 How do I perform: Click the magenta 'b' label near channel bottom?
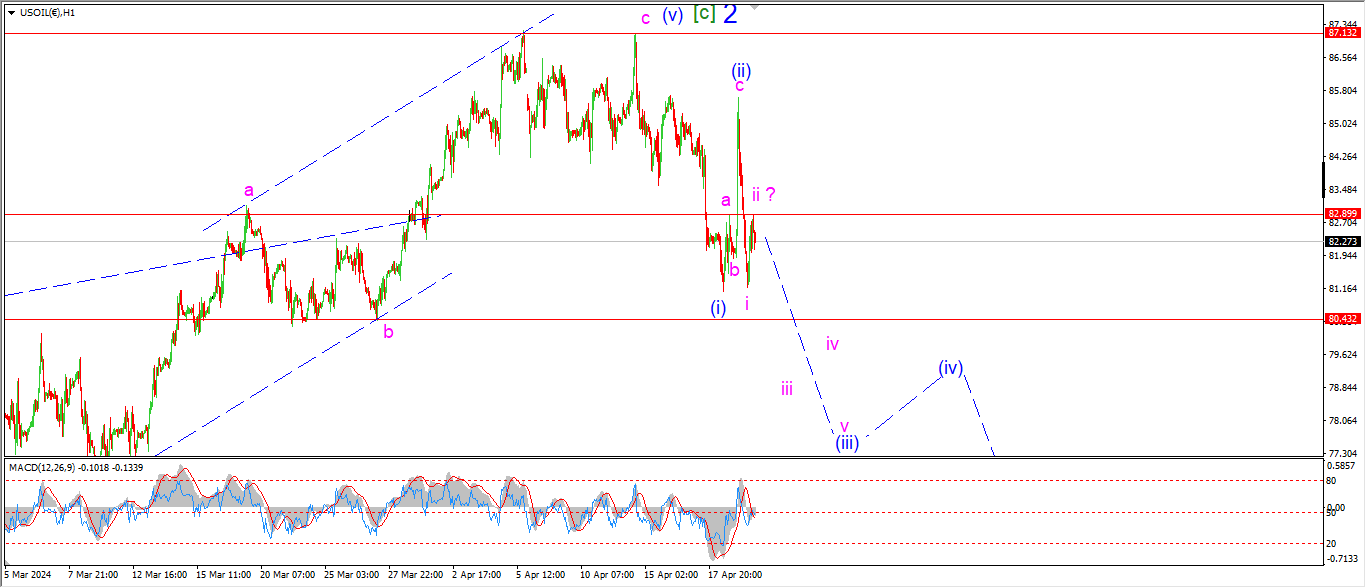[x=388, y=331]
